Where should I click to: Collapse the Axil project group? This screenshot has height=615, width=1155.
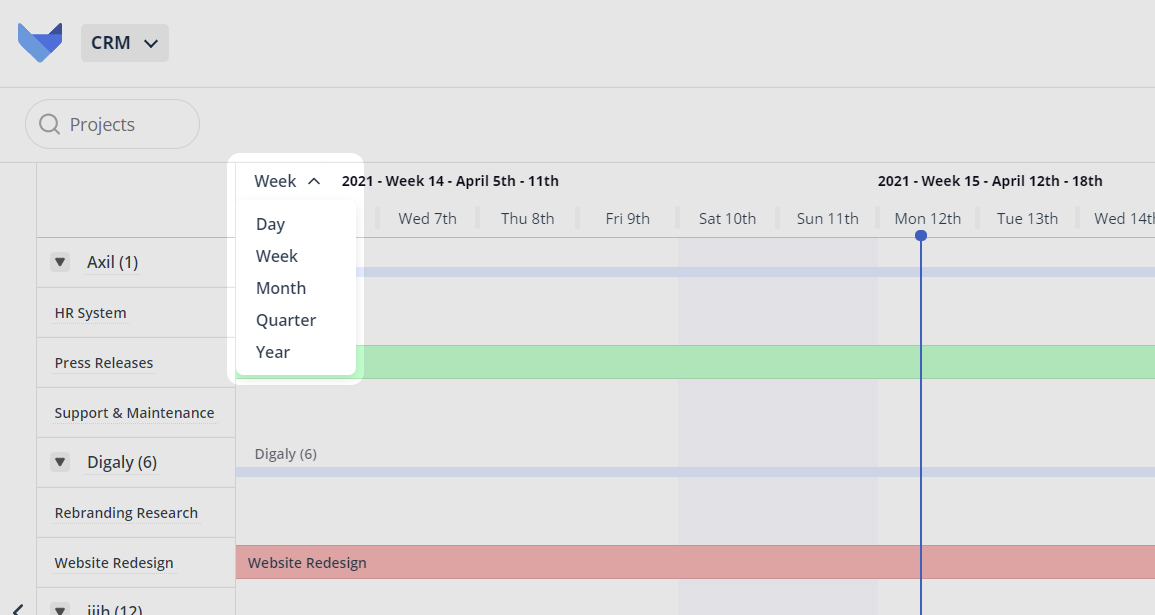click(x=61, y=263)
